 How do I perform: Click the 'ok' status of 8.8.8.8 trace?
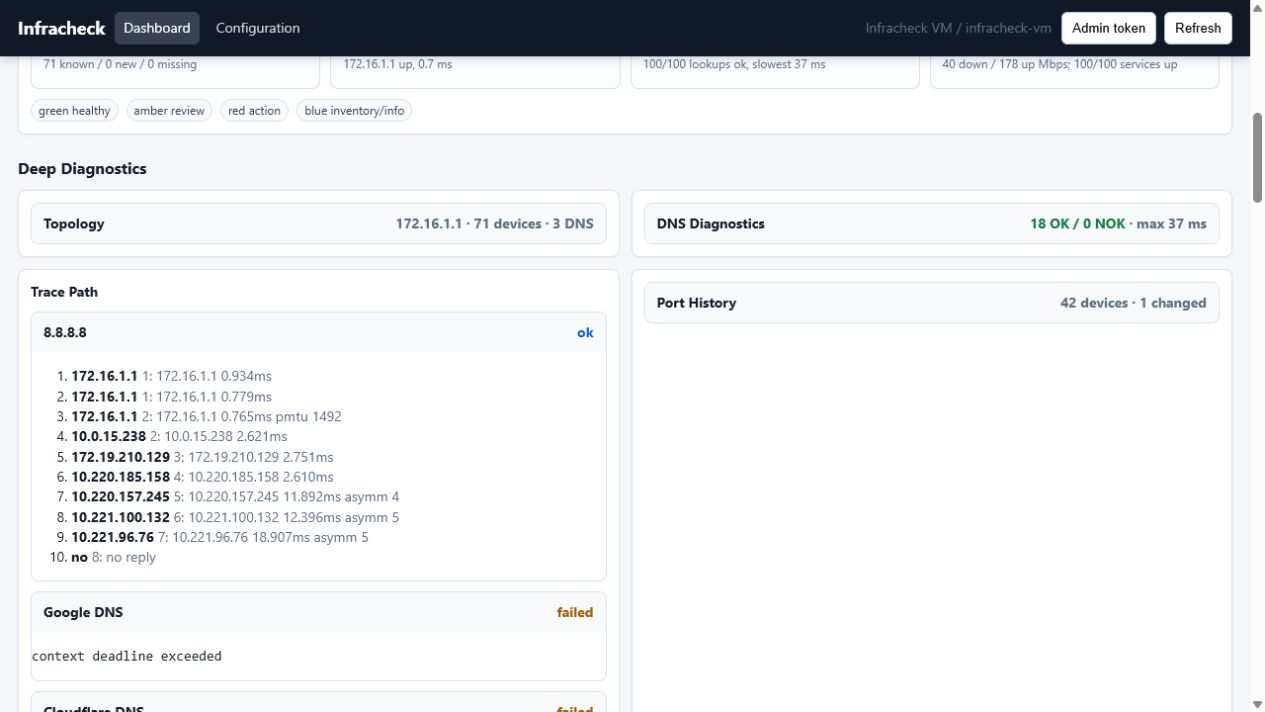tap(585, 332)
